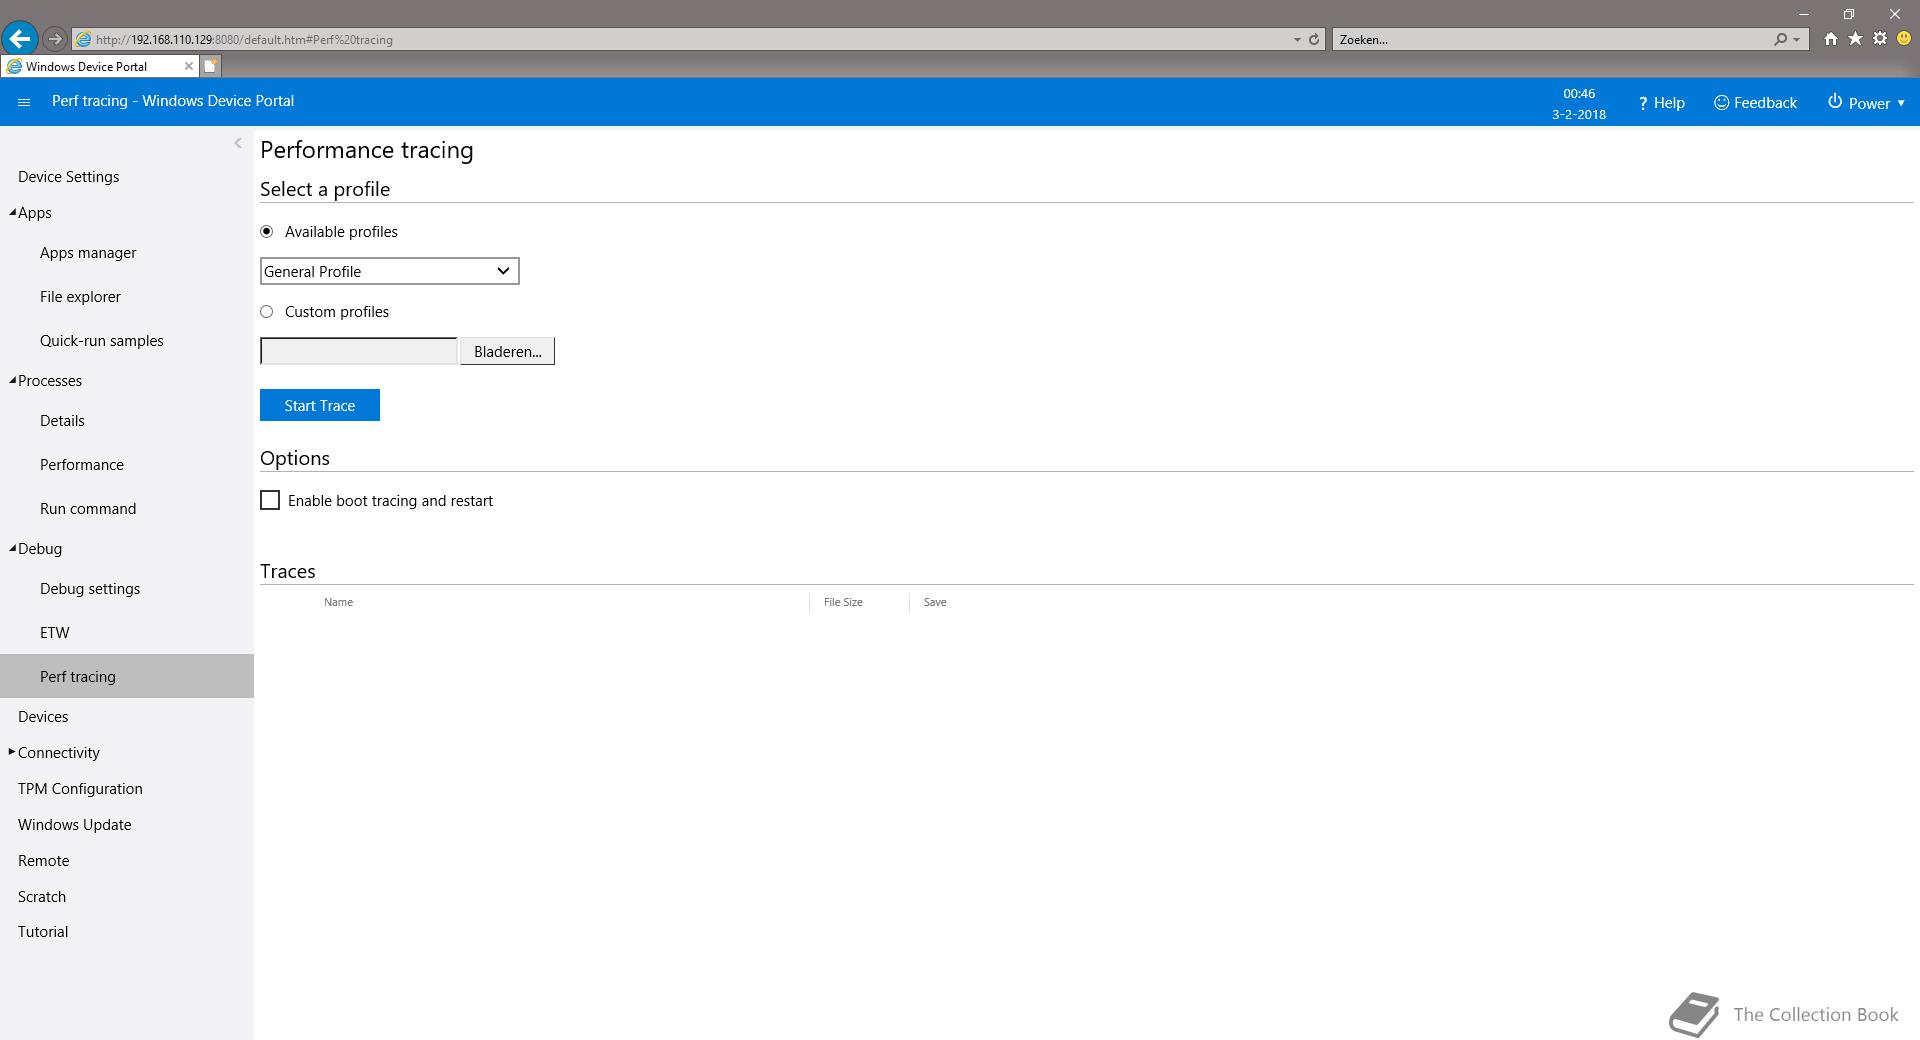Open Favorites star icon

(1855, 39)
